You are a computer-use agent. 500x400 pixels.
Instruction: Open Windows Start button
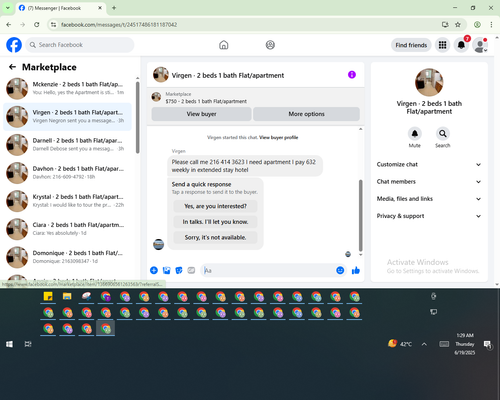pyautogui.click(x=9, y=344)
